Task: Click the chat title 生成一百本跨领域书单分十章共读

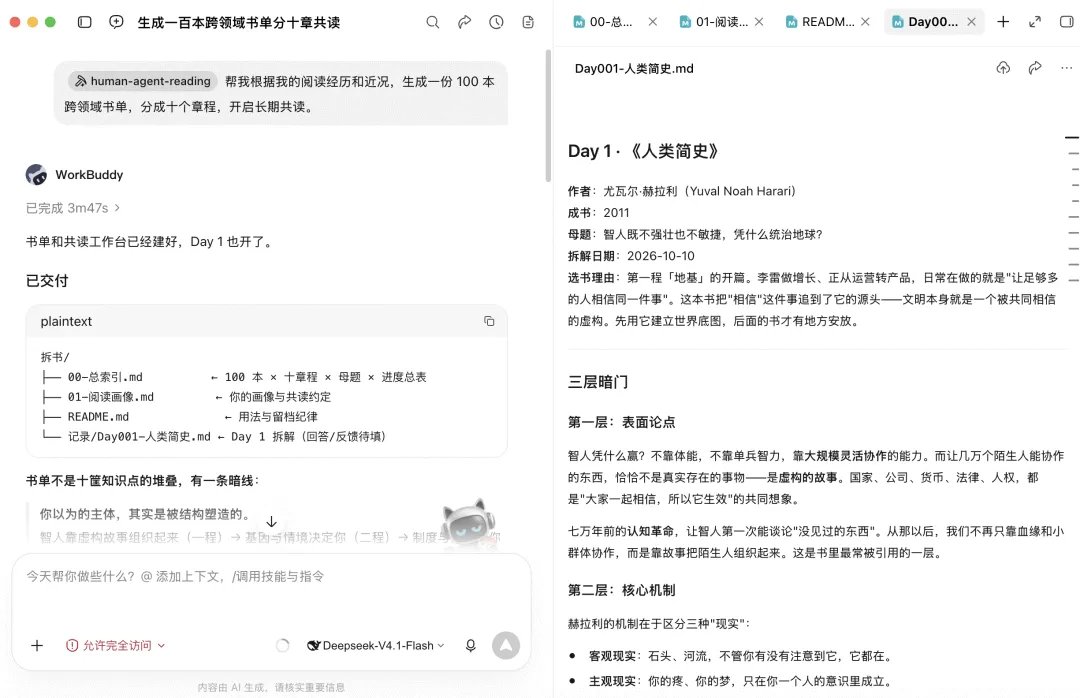Action: pyautogui.click(x=238, y=22)
